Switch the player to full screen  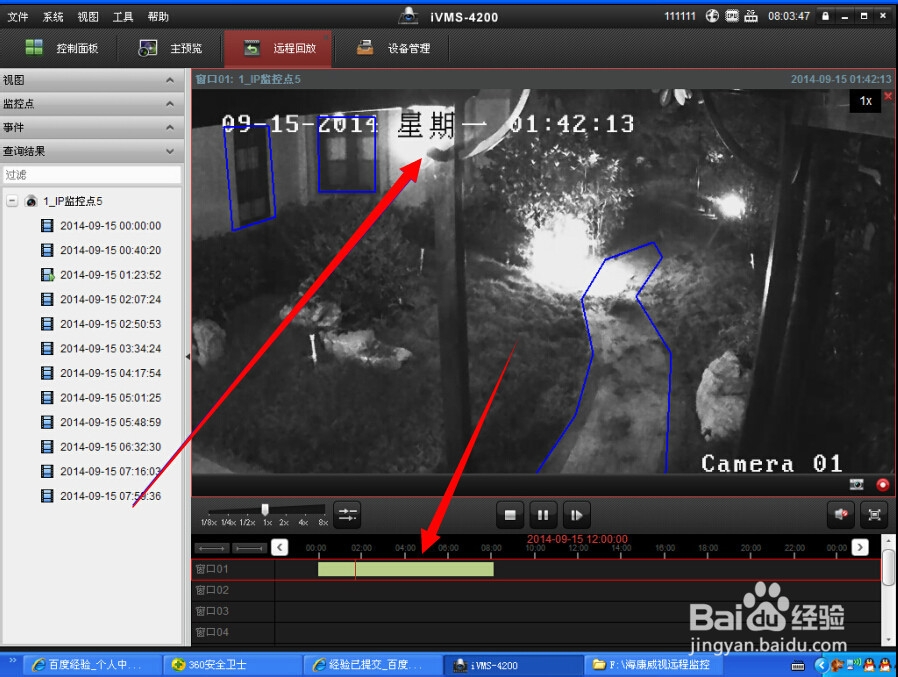(874, 514)
